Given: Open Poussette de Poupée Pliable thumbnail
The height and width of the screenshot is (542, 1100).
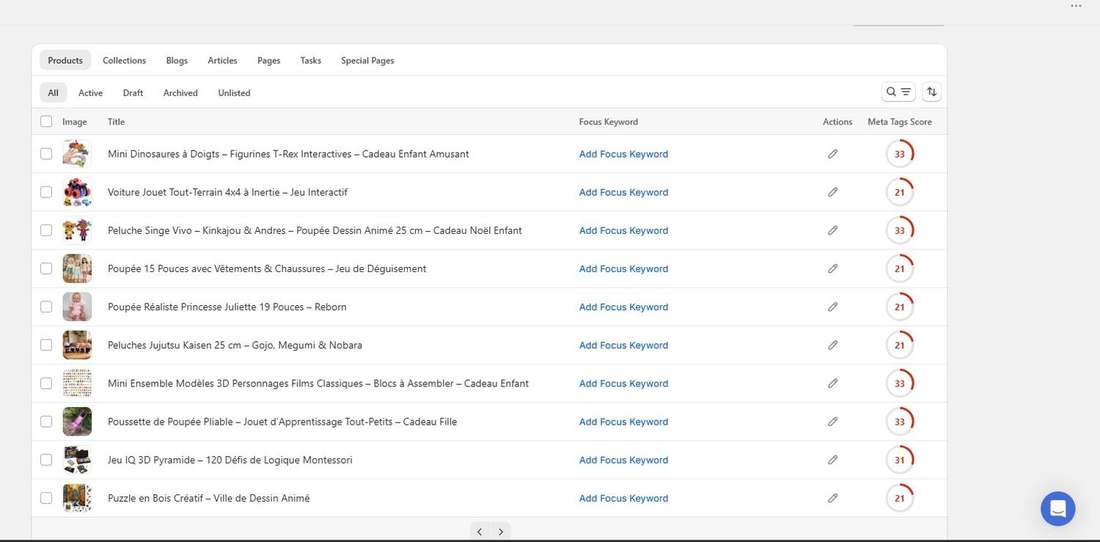Looking at the screenshot, I should 77,421.
